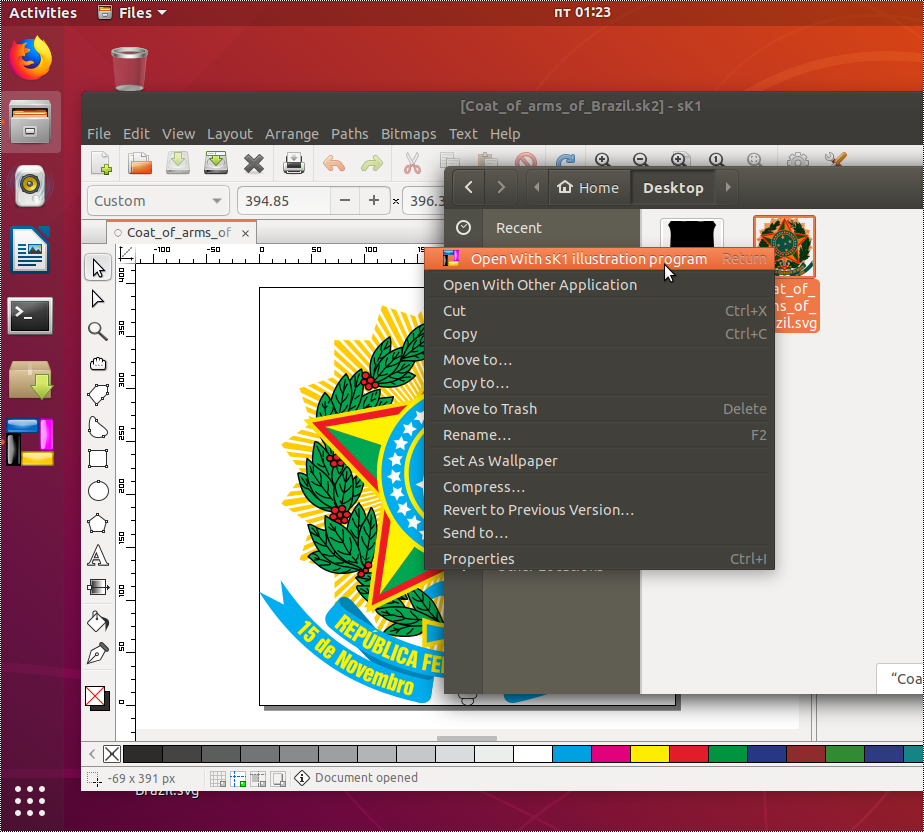Screen dimensions: 924x832
Task: Click the Desktop path button in Files
Action: 673,187
